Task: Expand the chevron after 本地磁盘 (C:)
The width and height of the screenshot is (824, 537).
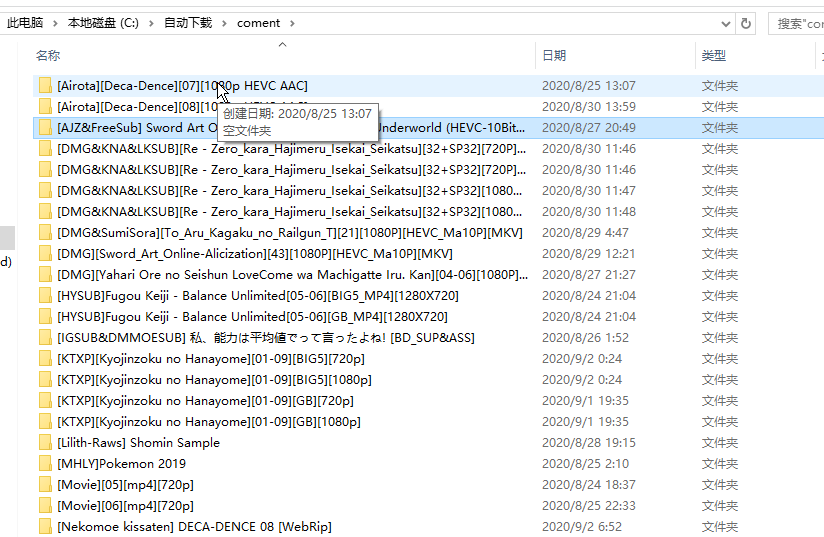Action: [151, 23]
